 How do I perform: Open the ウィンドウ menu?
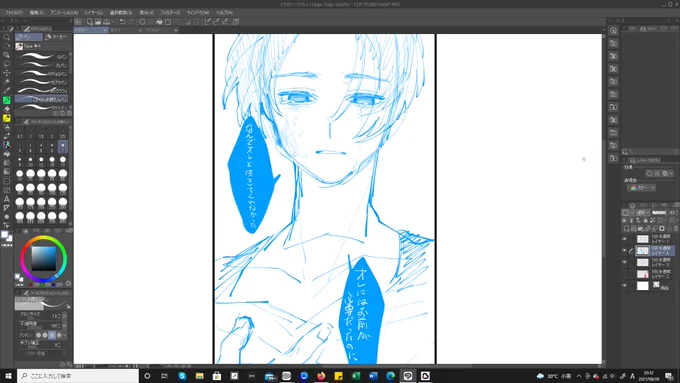pos(198,13)
